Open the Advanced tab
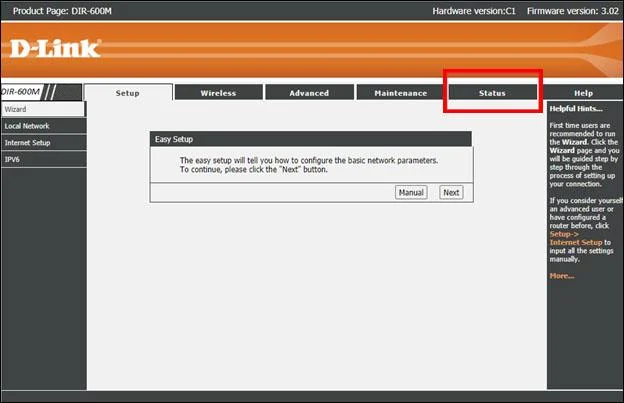The width and height of the screenshot is (624, 403). [x=309, y=93]
